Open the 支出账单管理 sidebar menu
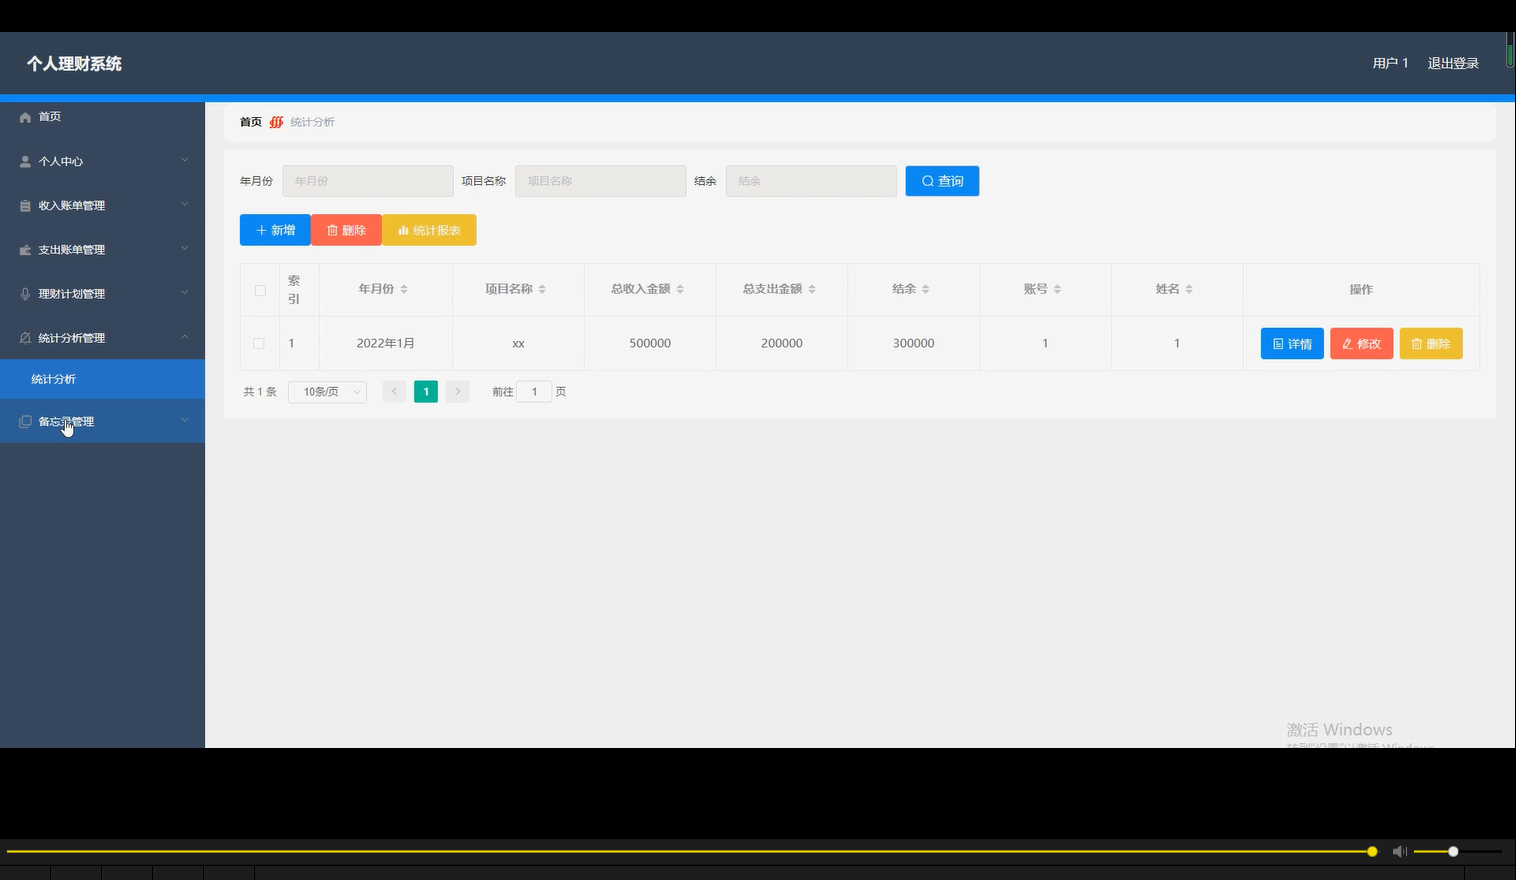1516x880 pixels. click(102, 249)
